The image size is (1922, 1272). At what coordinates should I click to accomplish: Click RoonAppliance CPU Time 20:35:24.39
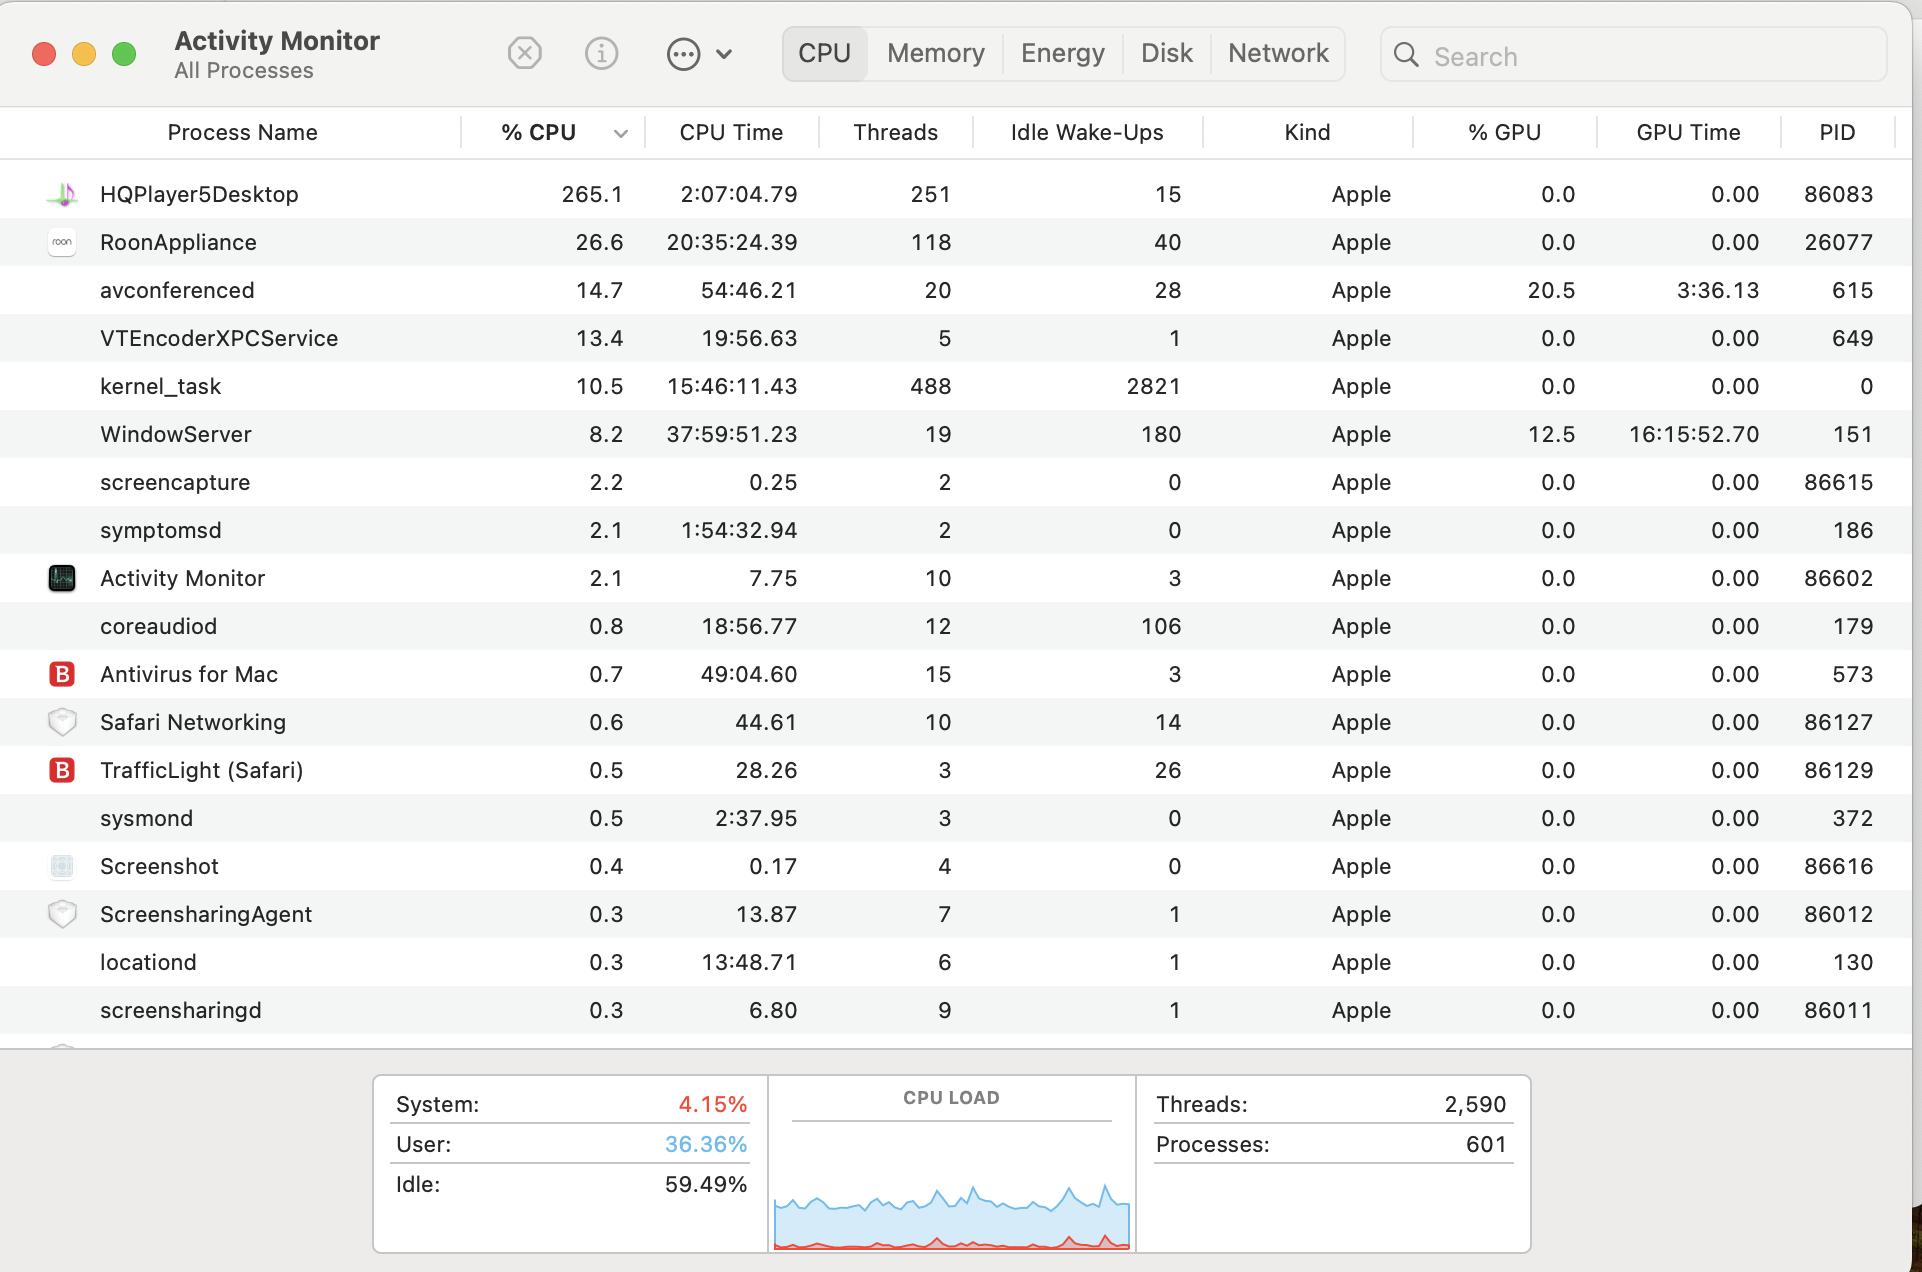click(732, 242)
